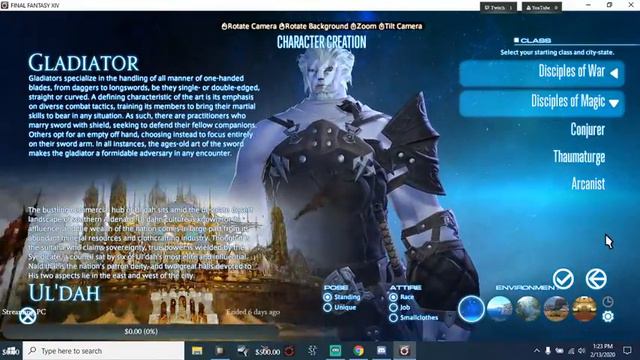Go back using the left arrow icon
Image resolution: width=640 pixels, height=360 pixels.
(x=596, y=279)
